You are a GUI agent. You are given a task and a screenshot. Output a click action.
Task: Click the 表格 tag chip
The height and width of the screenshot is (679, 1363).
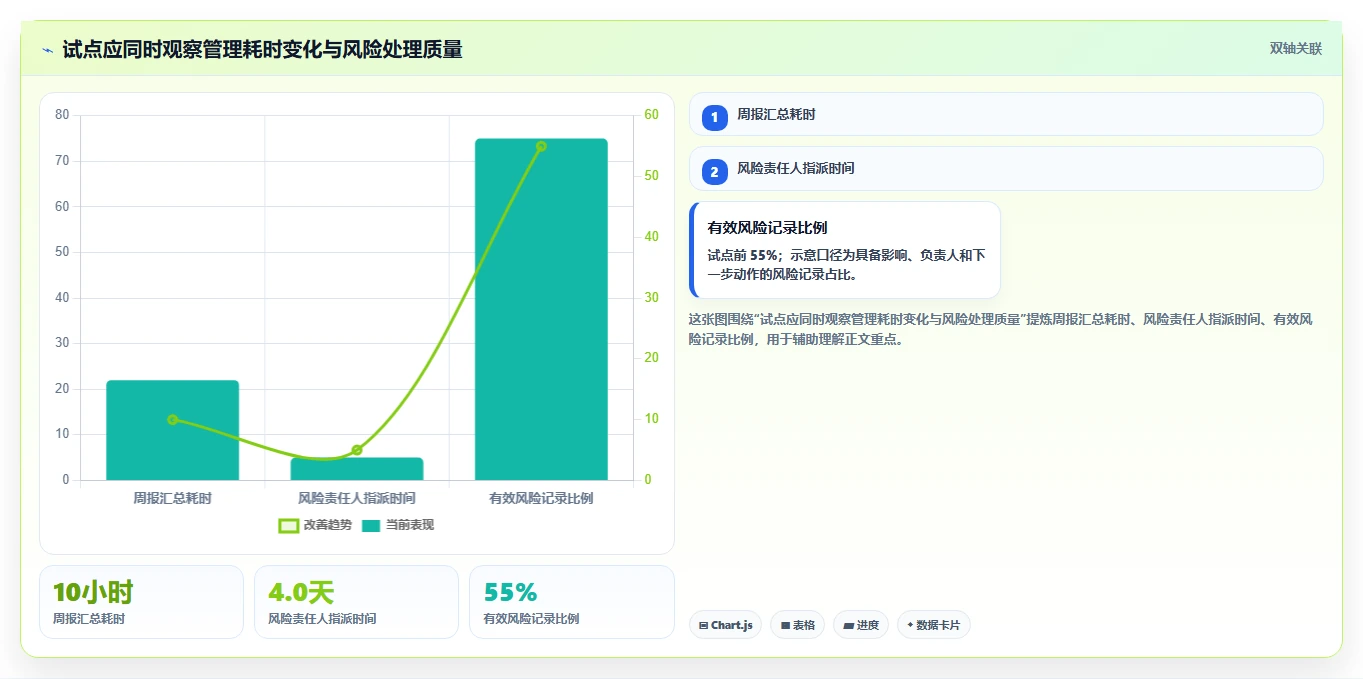(x=797, y=625)
